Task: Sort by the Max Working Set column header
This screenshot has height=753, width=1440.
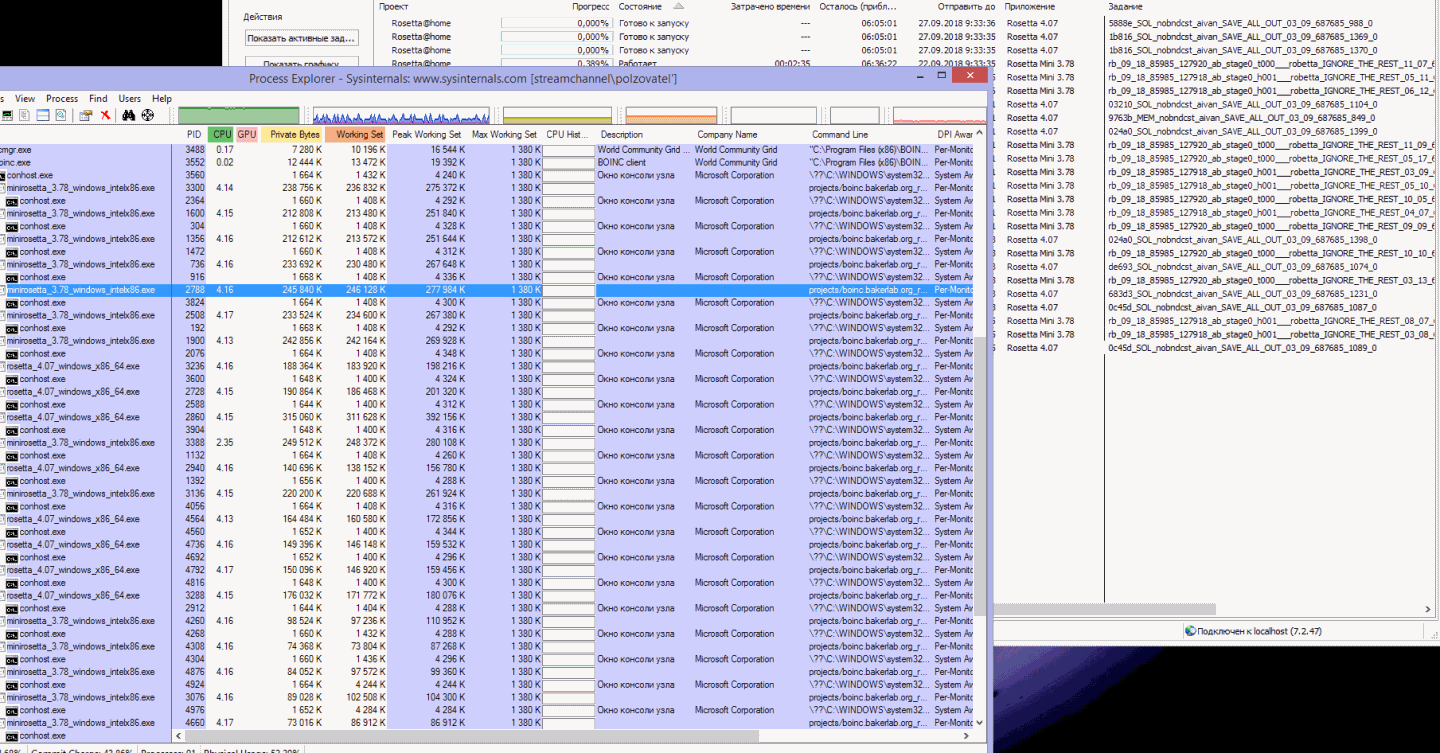Action: pos(504,134)
